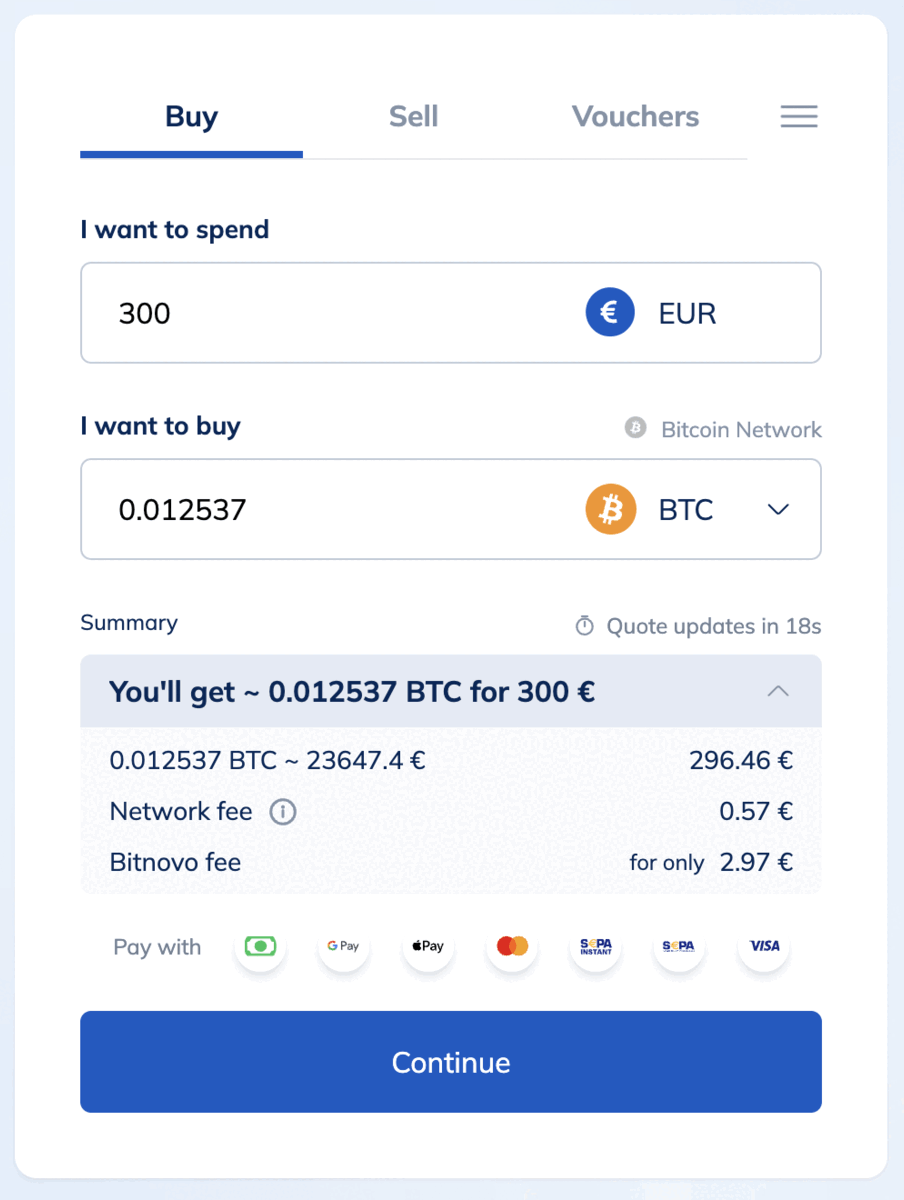Select the Buy tab
The height and width of the screenshot is (1200, 904).
pos(191,117)
